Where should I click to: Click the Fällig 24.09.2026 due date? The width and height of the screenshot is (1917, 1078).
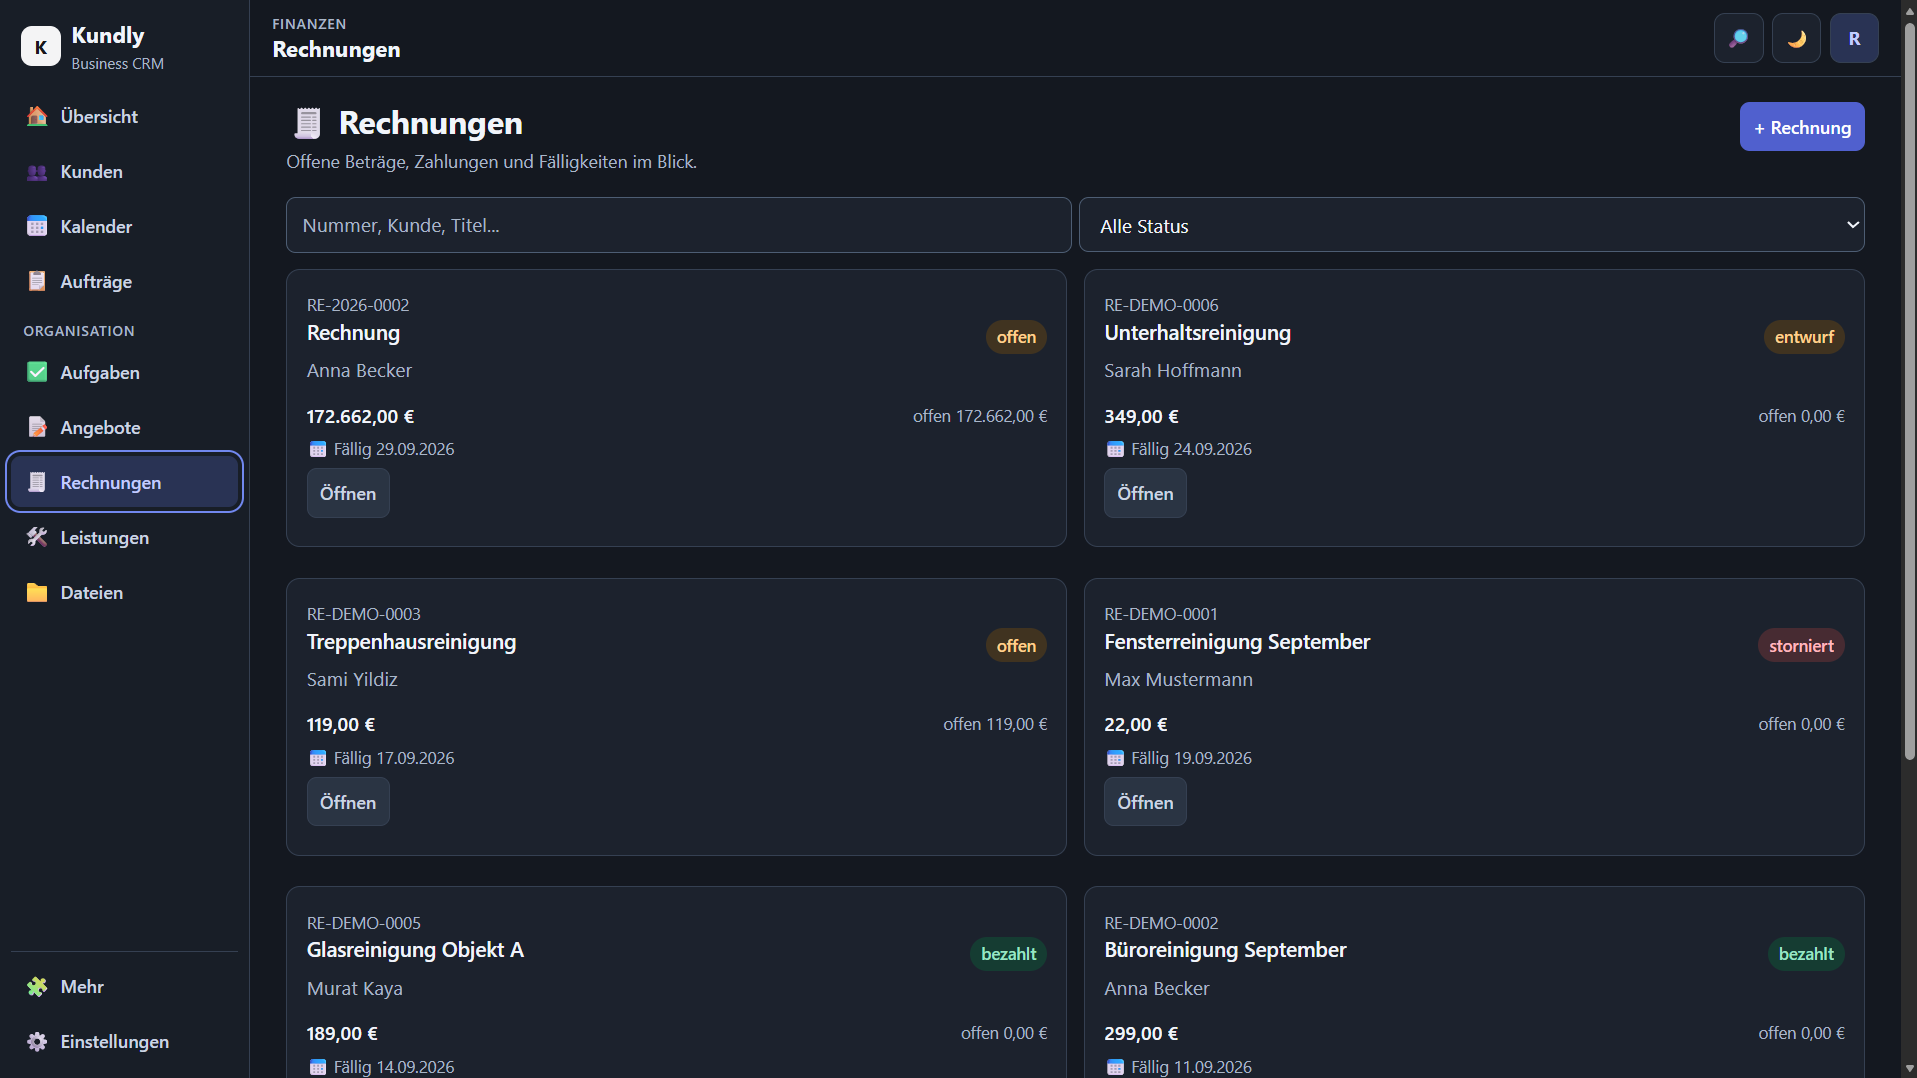[x=1191, y=450]
